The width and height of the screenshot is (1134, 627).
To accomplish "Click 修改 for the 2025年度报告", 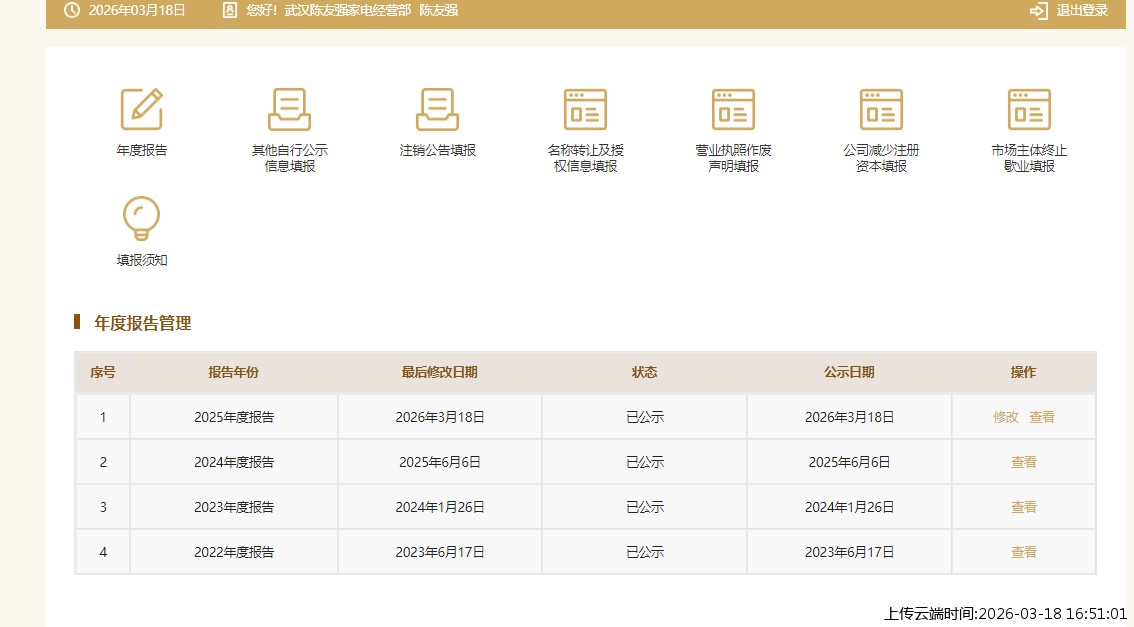I will (x=1005, y=417).
